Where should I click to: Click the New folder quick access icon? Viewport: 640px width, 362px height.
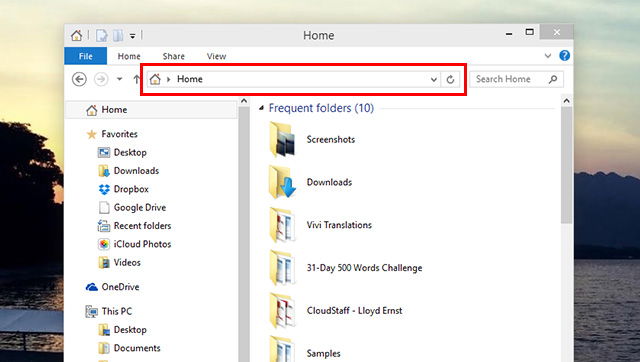click(118, 36)
